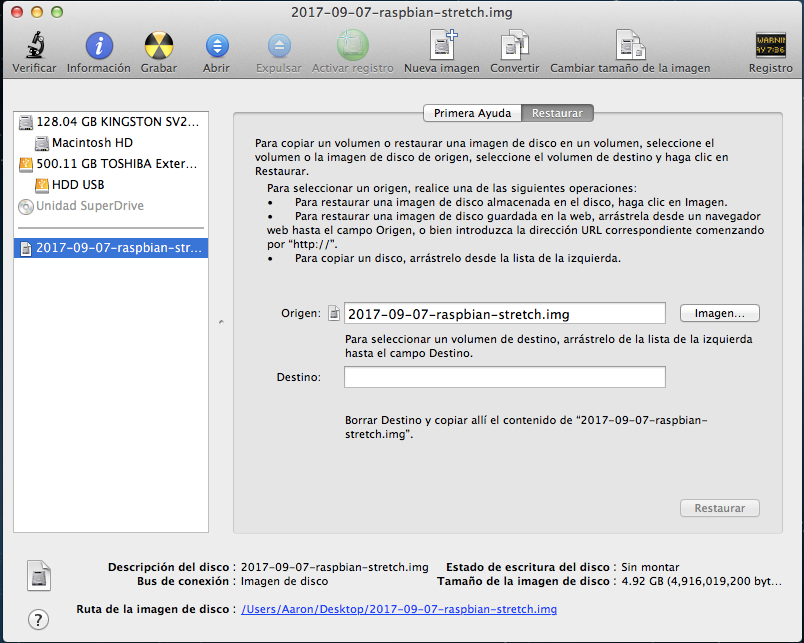
Task: Click the Grabar burn icon
Action: click(x=158, y=46)
